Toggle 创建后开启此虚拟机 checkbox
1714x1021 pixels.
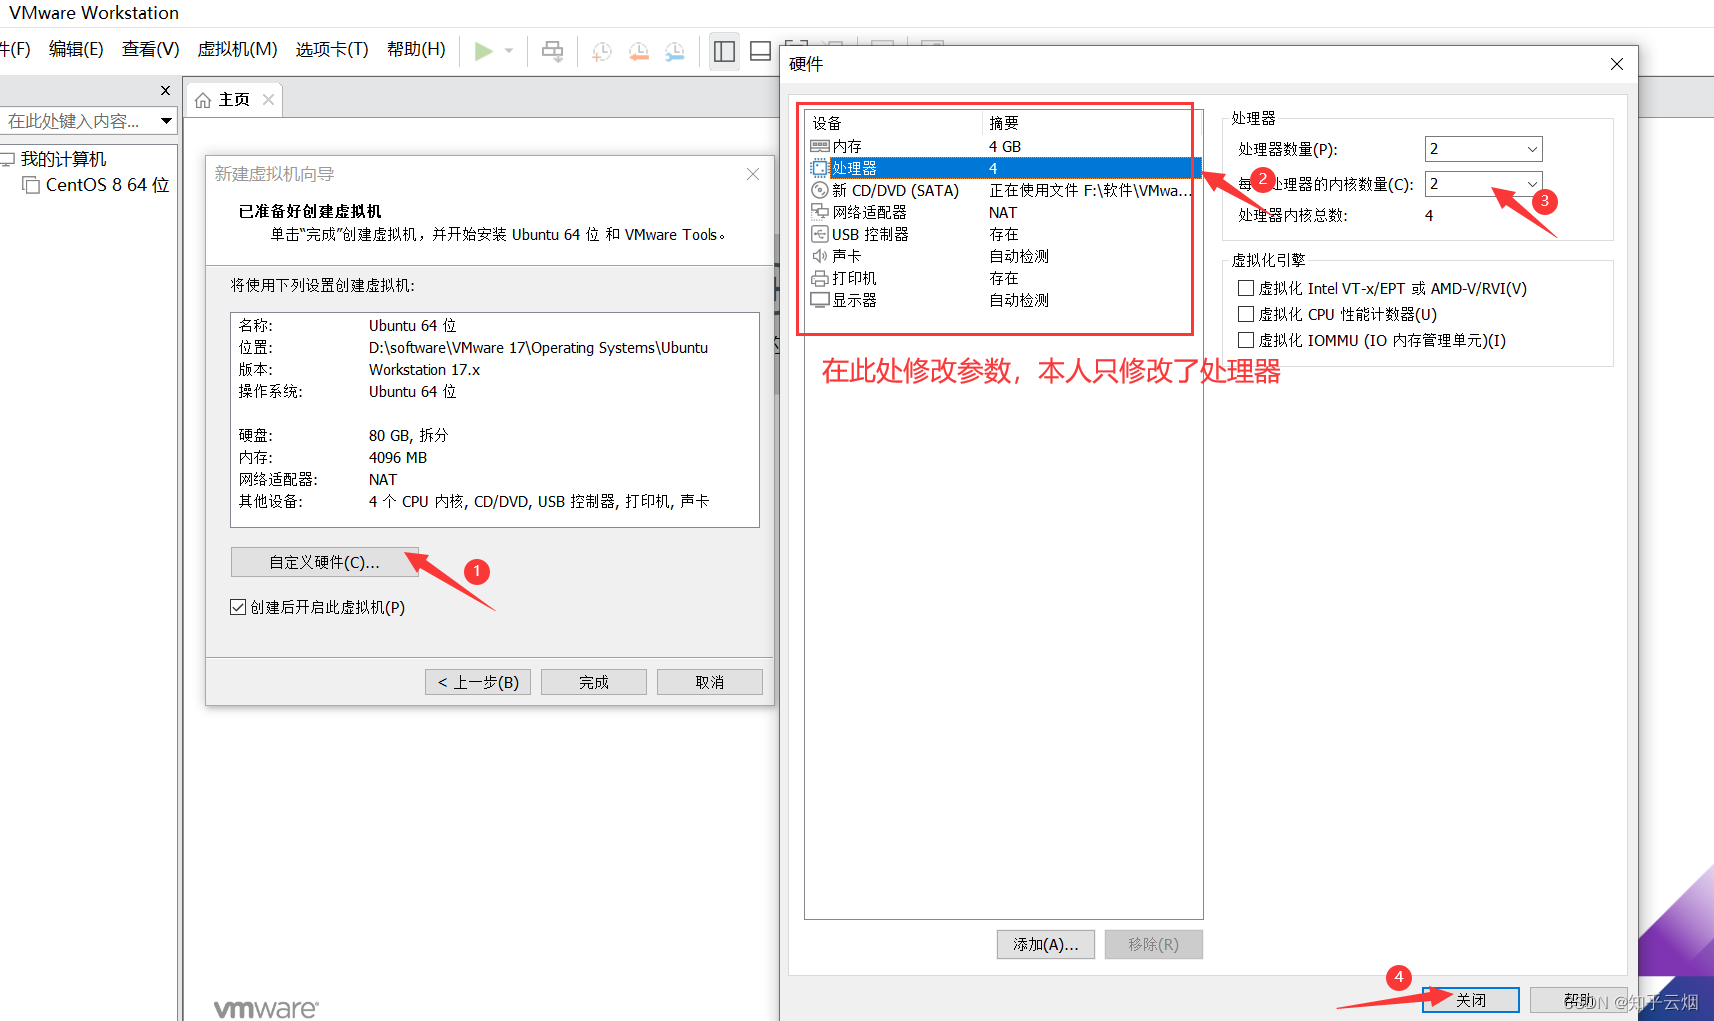click(238, 607)
